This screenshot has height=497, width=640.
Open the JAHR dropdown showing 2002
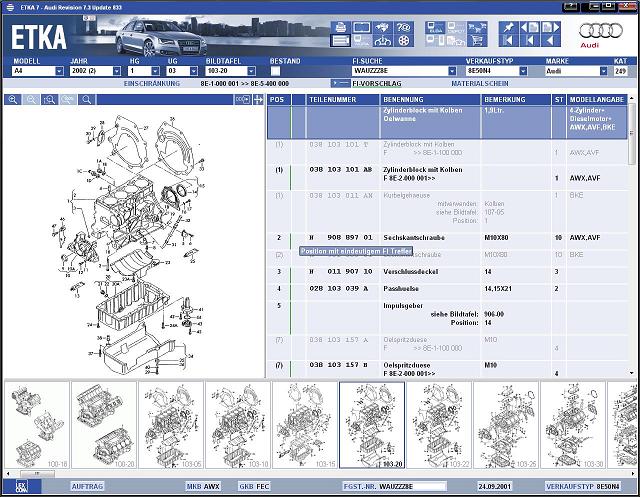(x=117, y=71)
